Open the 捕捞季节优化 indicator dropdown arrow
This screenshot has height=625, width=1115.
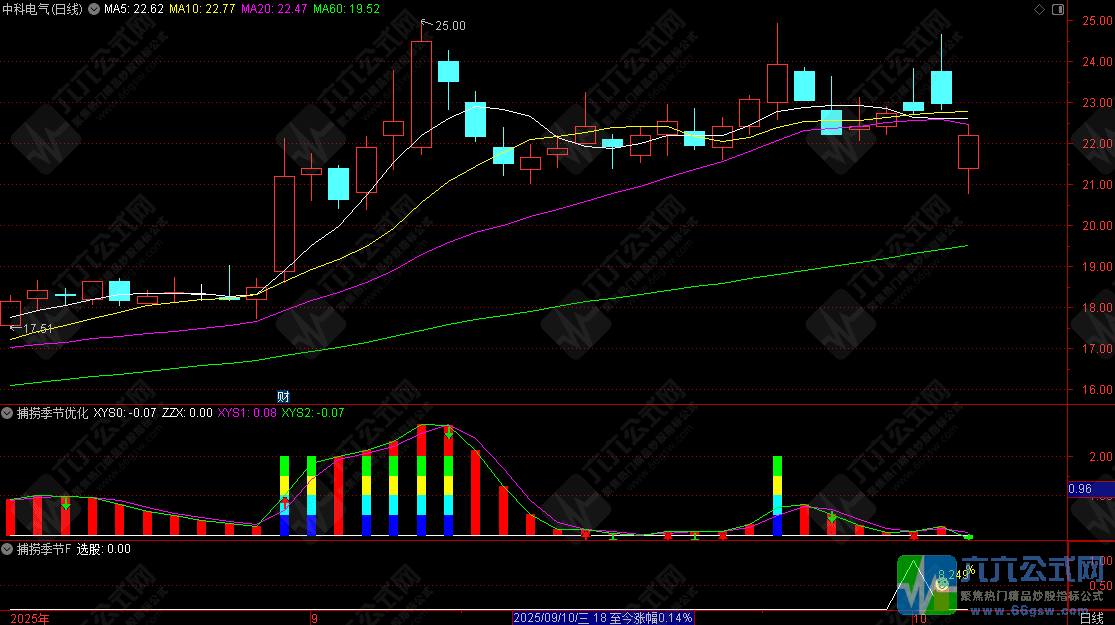8,412
